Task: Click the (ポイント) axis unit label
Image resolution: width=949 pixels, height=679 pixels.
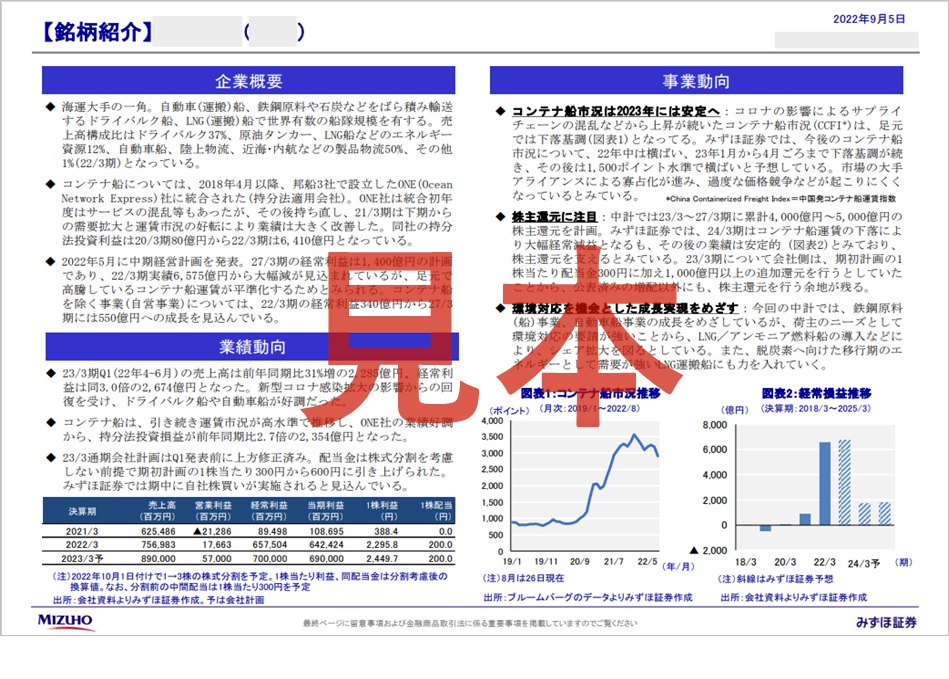Action: pos(508,410)
